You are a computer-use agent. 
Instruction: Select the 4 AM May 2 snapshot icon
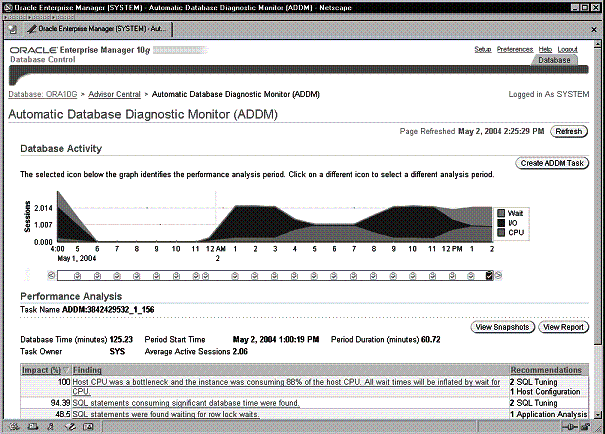294,276
